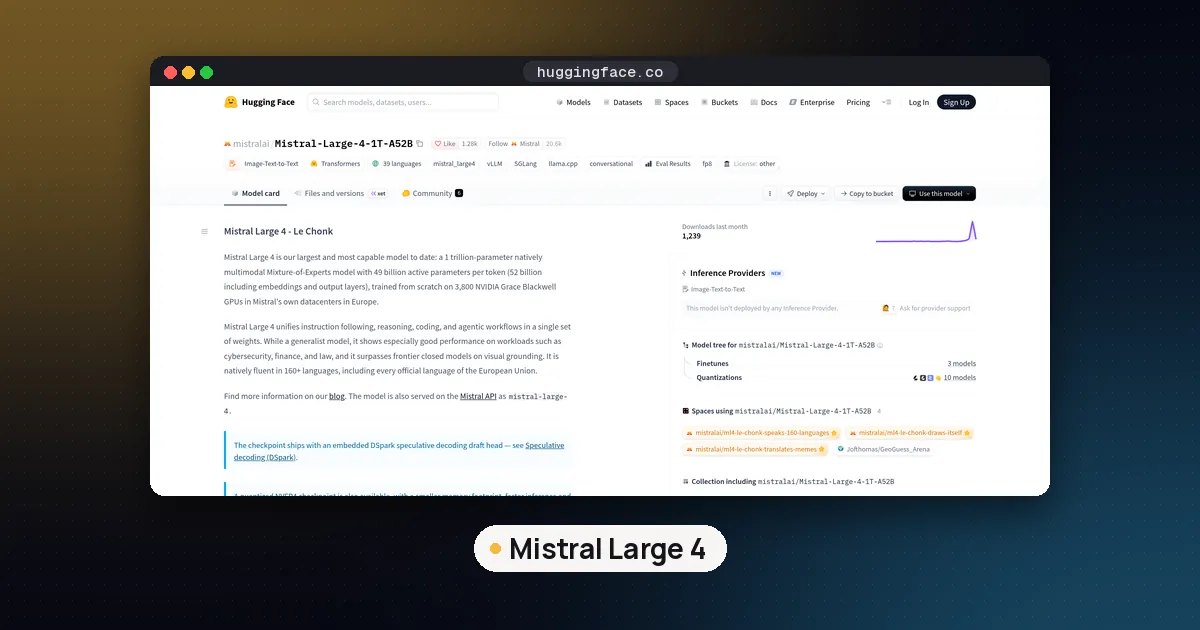Select the fp8 tag

(707, 163)
